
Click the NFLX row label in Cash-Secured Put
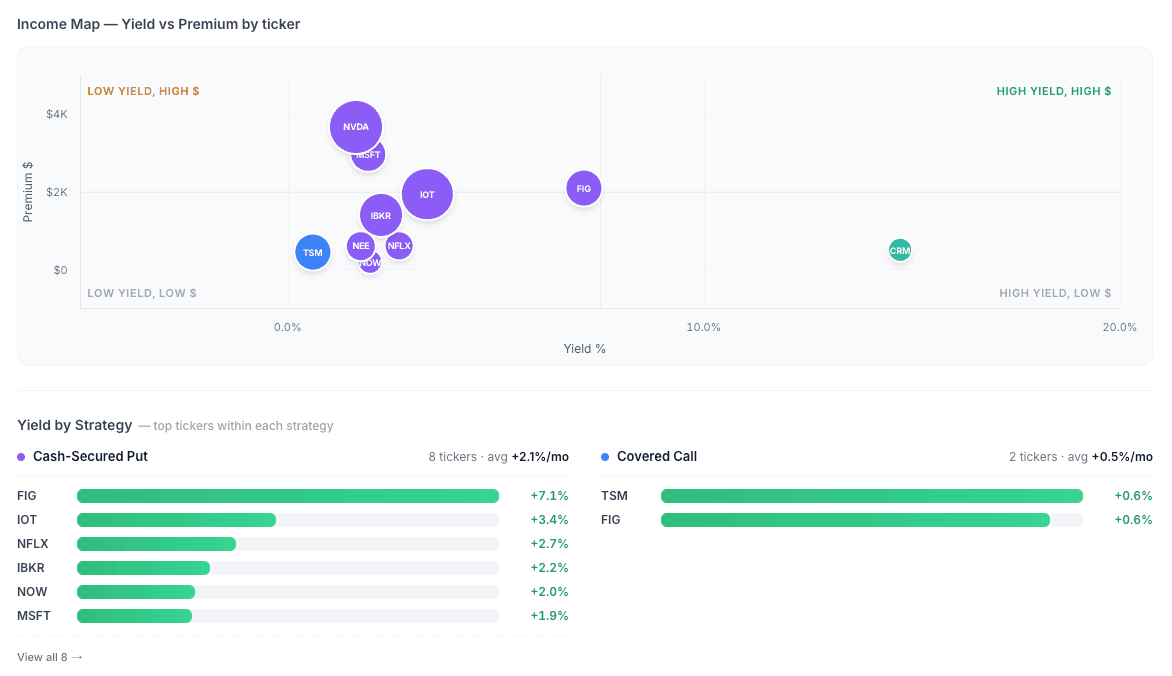[33, 544]
